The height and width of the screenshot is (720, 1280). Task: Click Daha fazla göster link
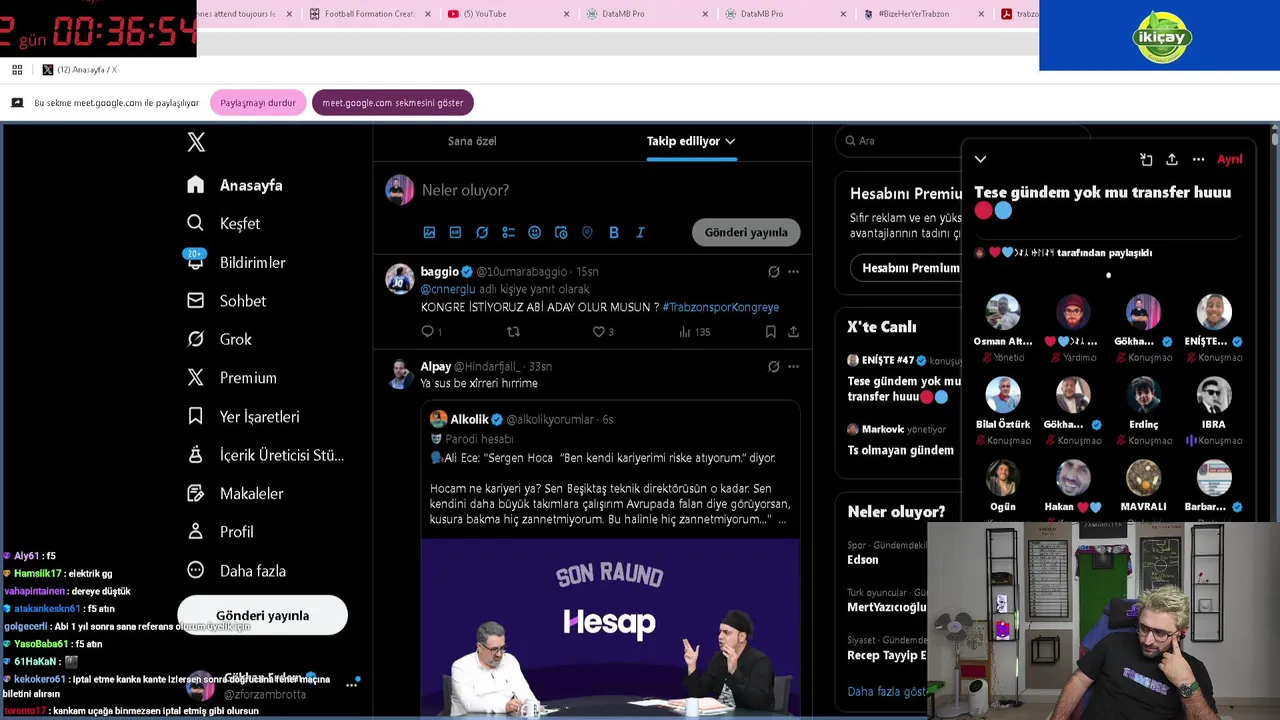(887, 691)
